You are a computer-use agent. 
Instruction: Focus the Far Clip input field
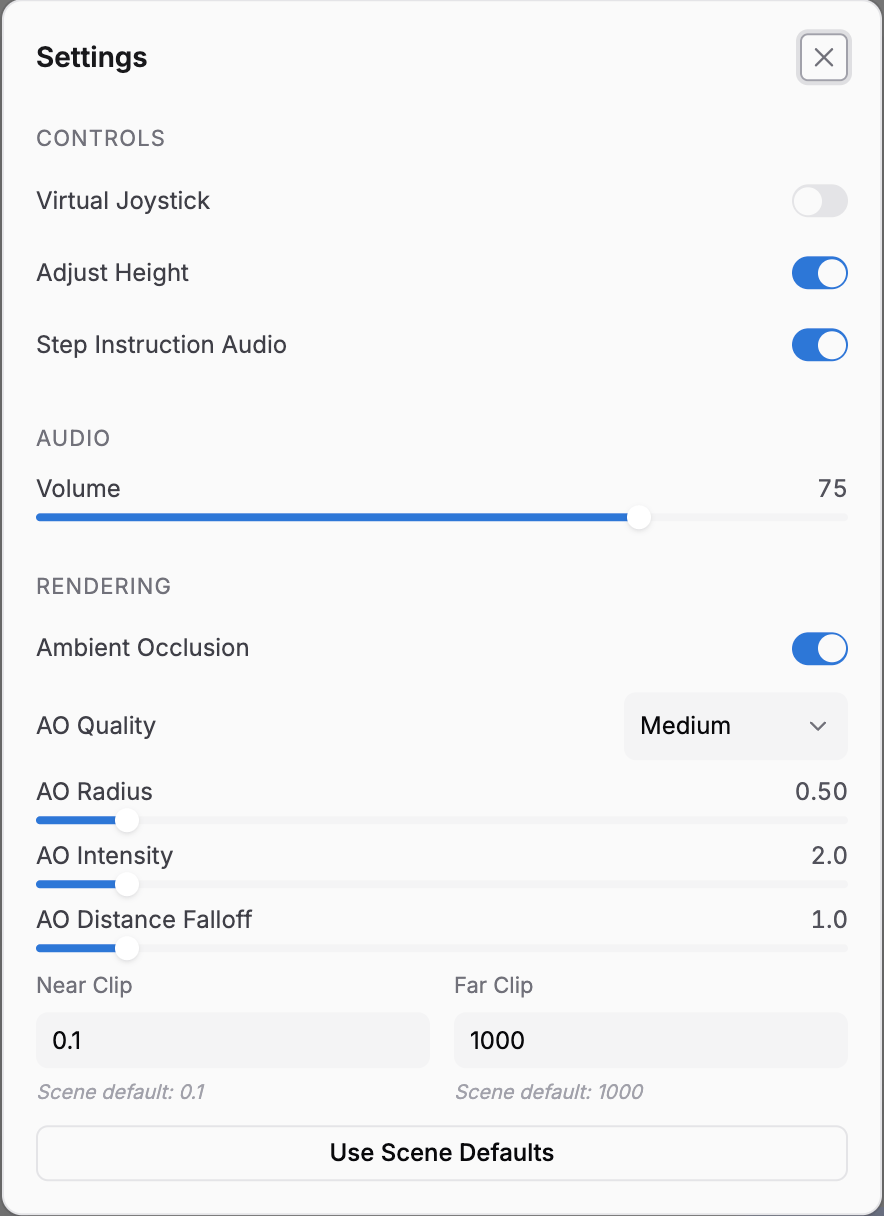[x=651, y=1040]
